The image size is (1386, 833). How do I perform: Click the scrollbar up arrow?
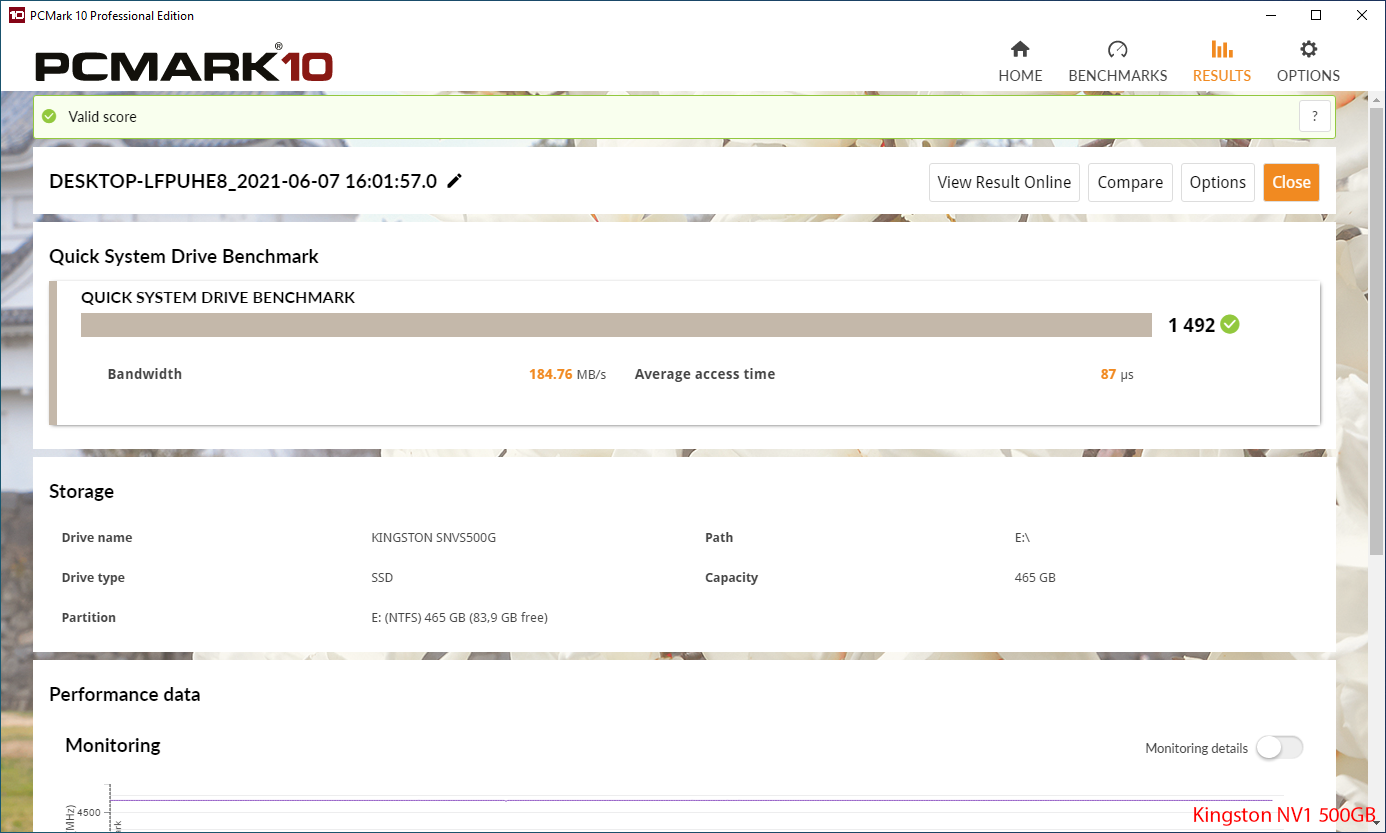[x=1377, y=98]
